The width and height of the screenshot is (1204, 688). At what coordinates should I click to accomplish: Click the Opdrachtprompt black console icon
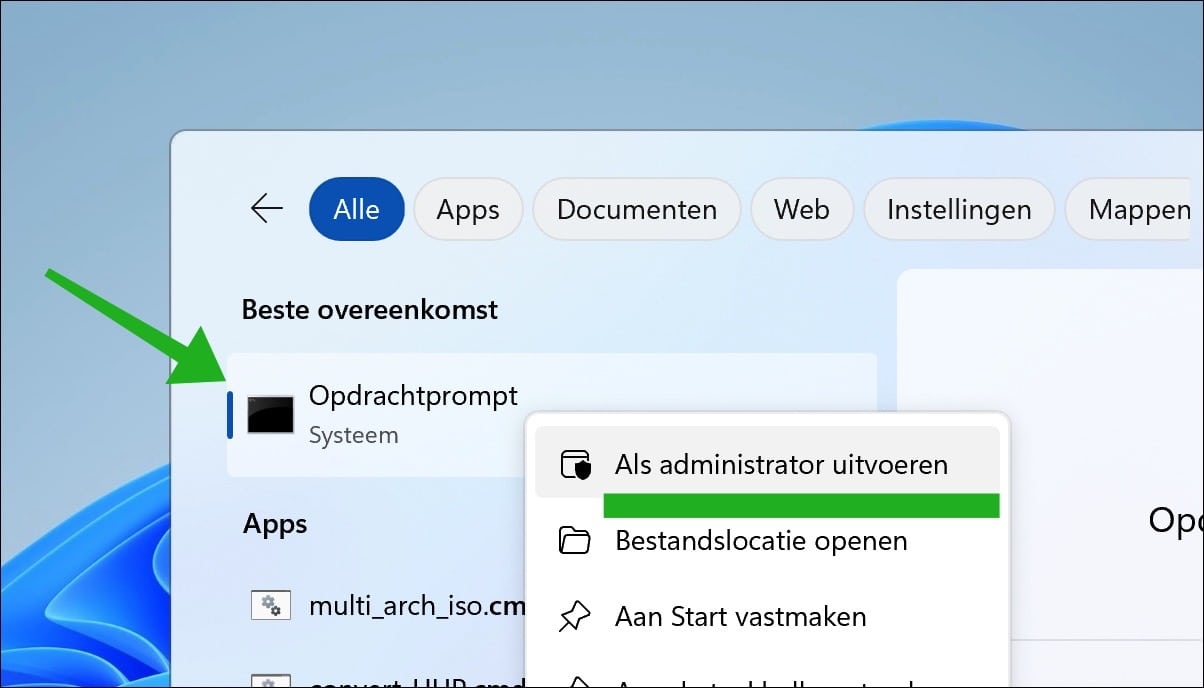(x=269, y=413)
